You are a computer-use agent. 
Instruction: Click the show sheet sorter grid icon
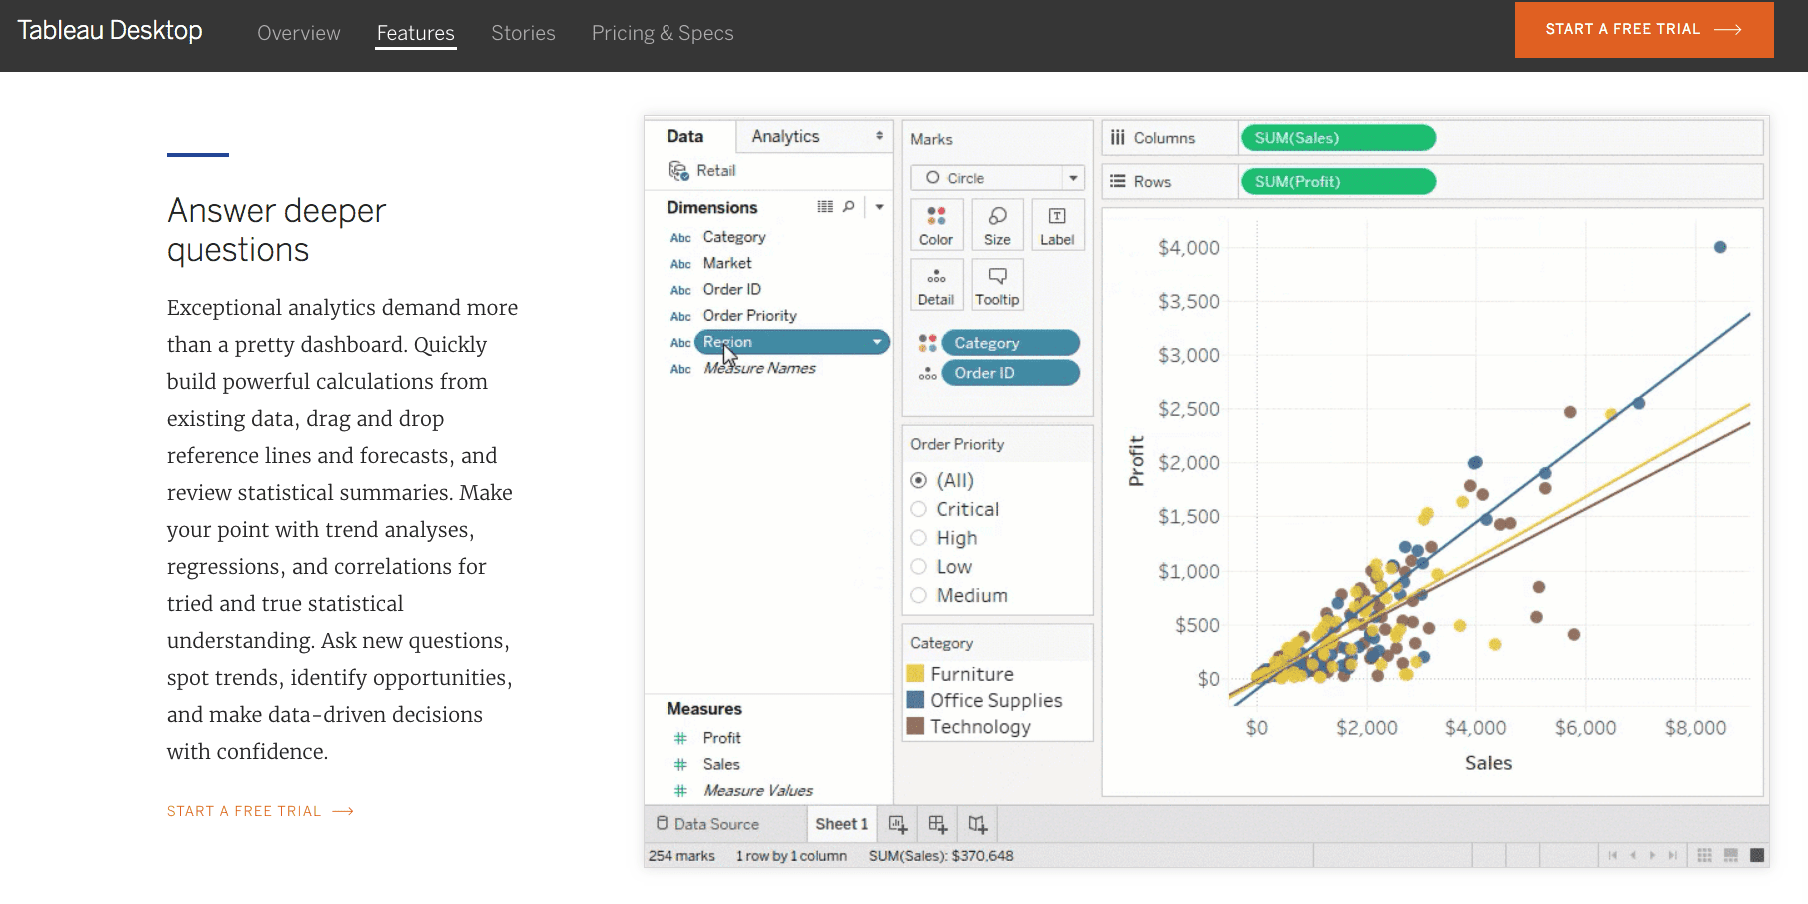(1705, 855)
